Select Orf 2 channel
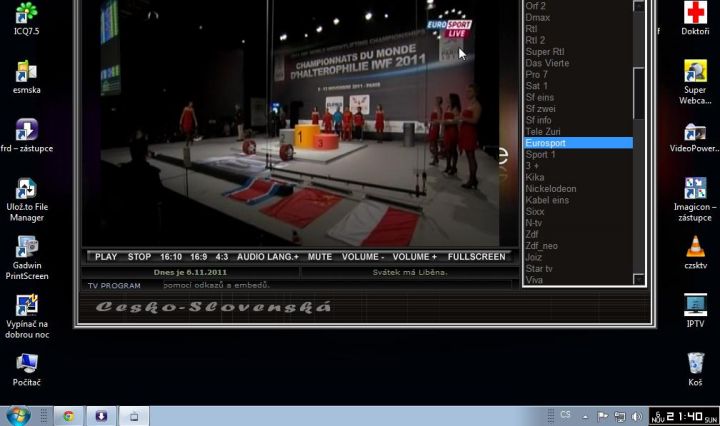 coord(535,6)
